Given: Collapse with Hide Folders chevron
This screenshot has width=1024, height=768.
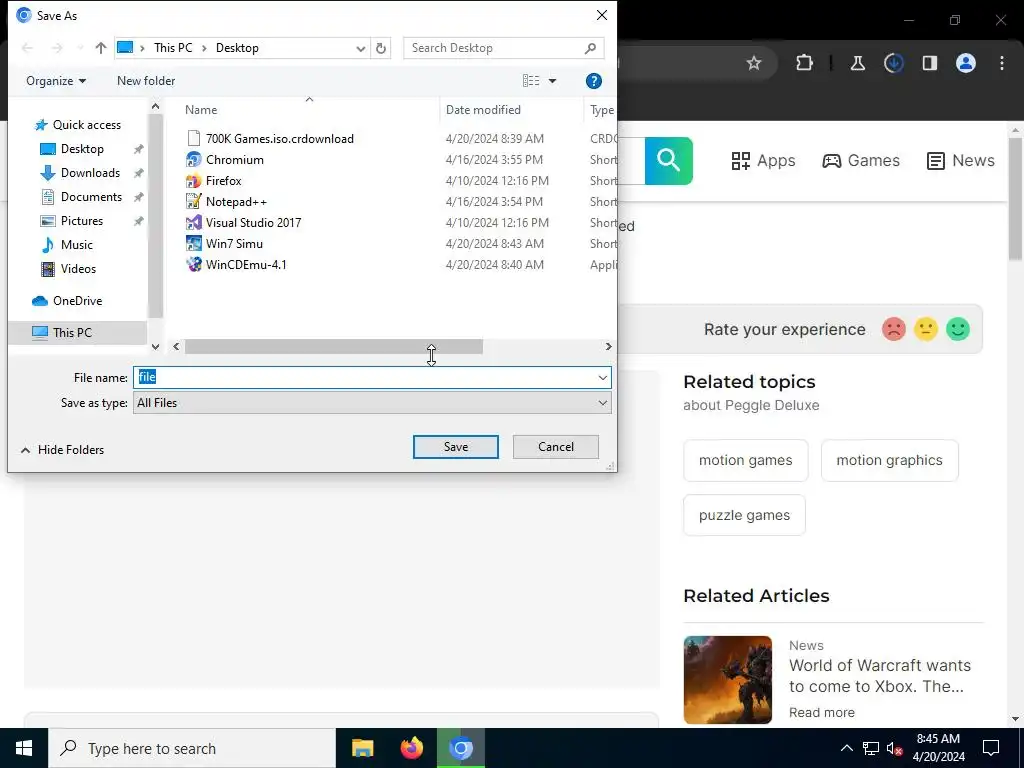Looking at the screenshot, I should pos(25,450).
